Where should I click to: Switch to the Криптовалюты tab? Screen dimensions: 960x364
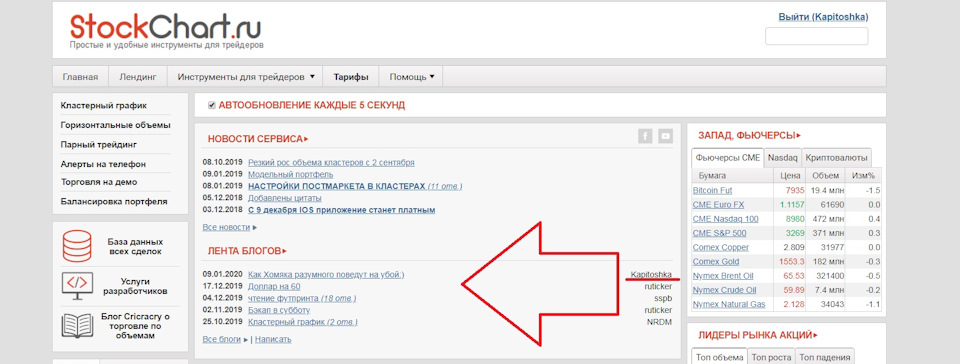(x=836, y=157)
